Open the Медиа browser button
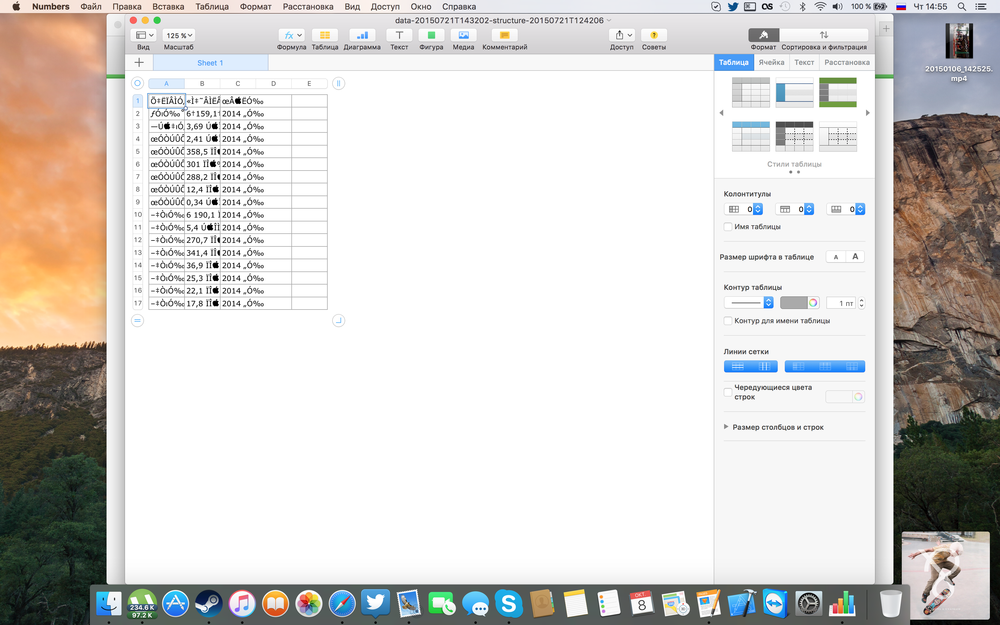 (464, 36)
